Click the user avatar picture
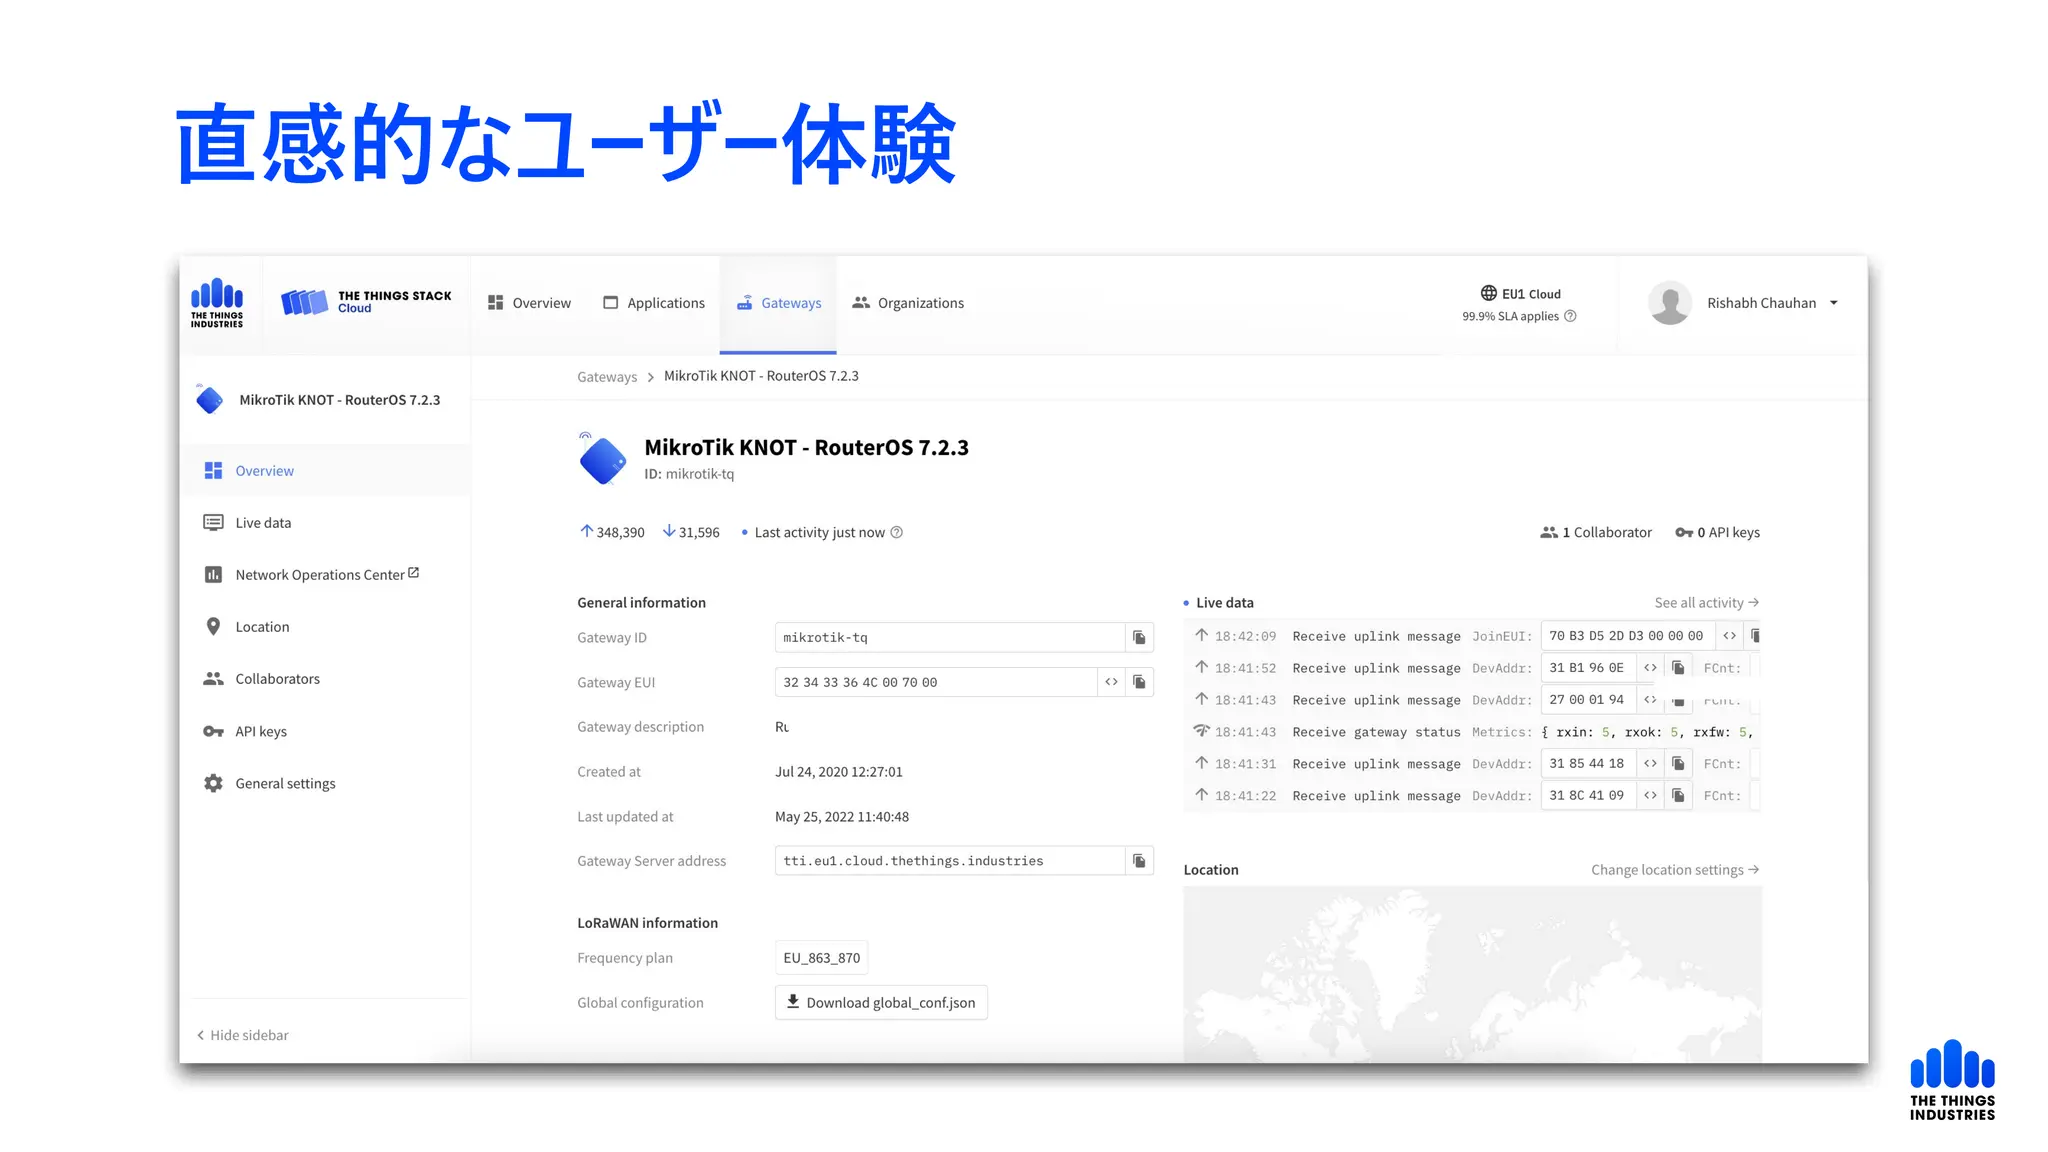2048x1152 pixels. (x=1670, y=303)
